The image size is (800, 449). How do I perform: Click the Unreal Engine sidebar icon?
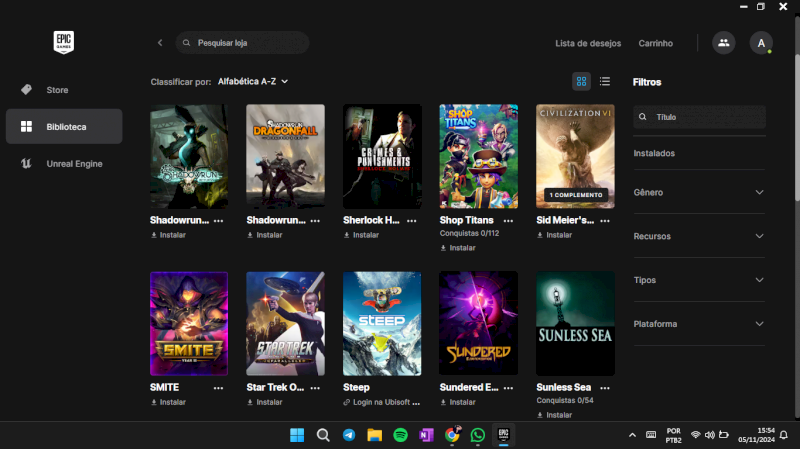click(26, 163)
